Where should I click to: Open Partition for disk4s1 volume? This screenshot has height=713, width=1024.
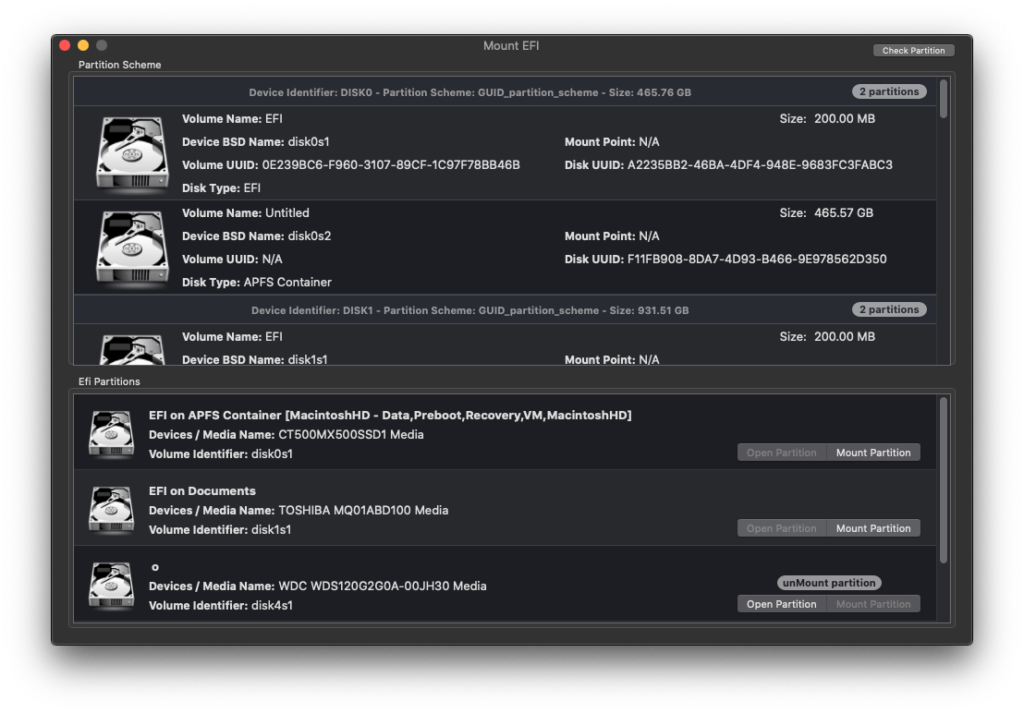coord(781,604)
